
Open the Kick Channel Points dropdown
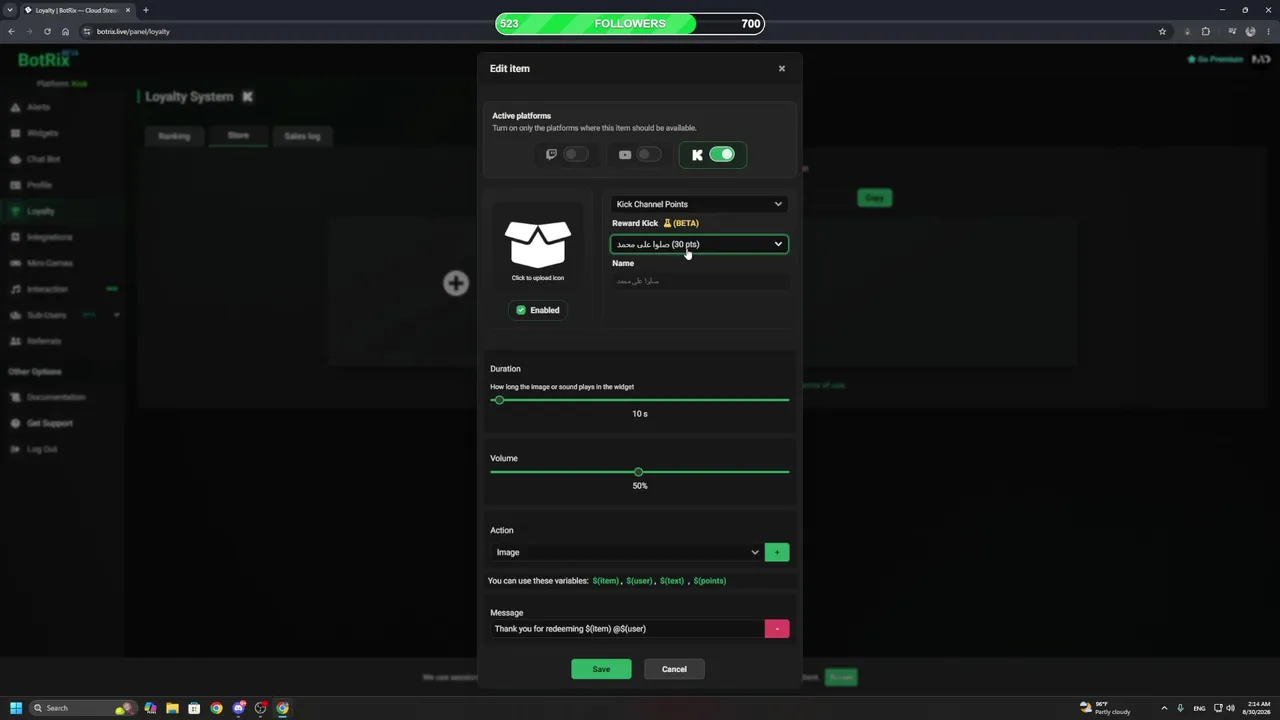(699, 204)
